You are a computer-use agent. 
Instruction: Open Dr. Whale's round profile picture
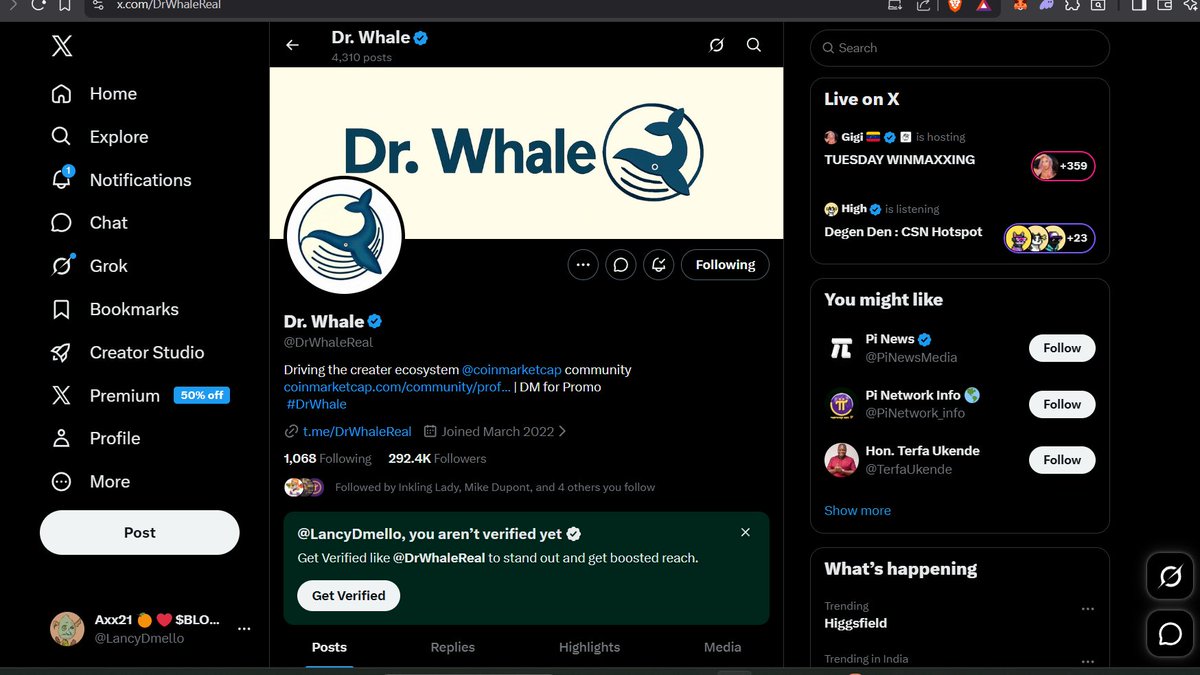344,236
